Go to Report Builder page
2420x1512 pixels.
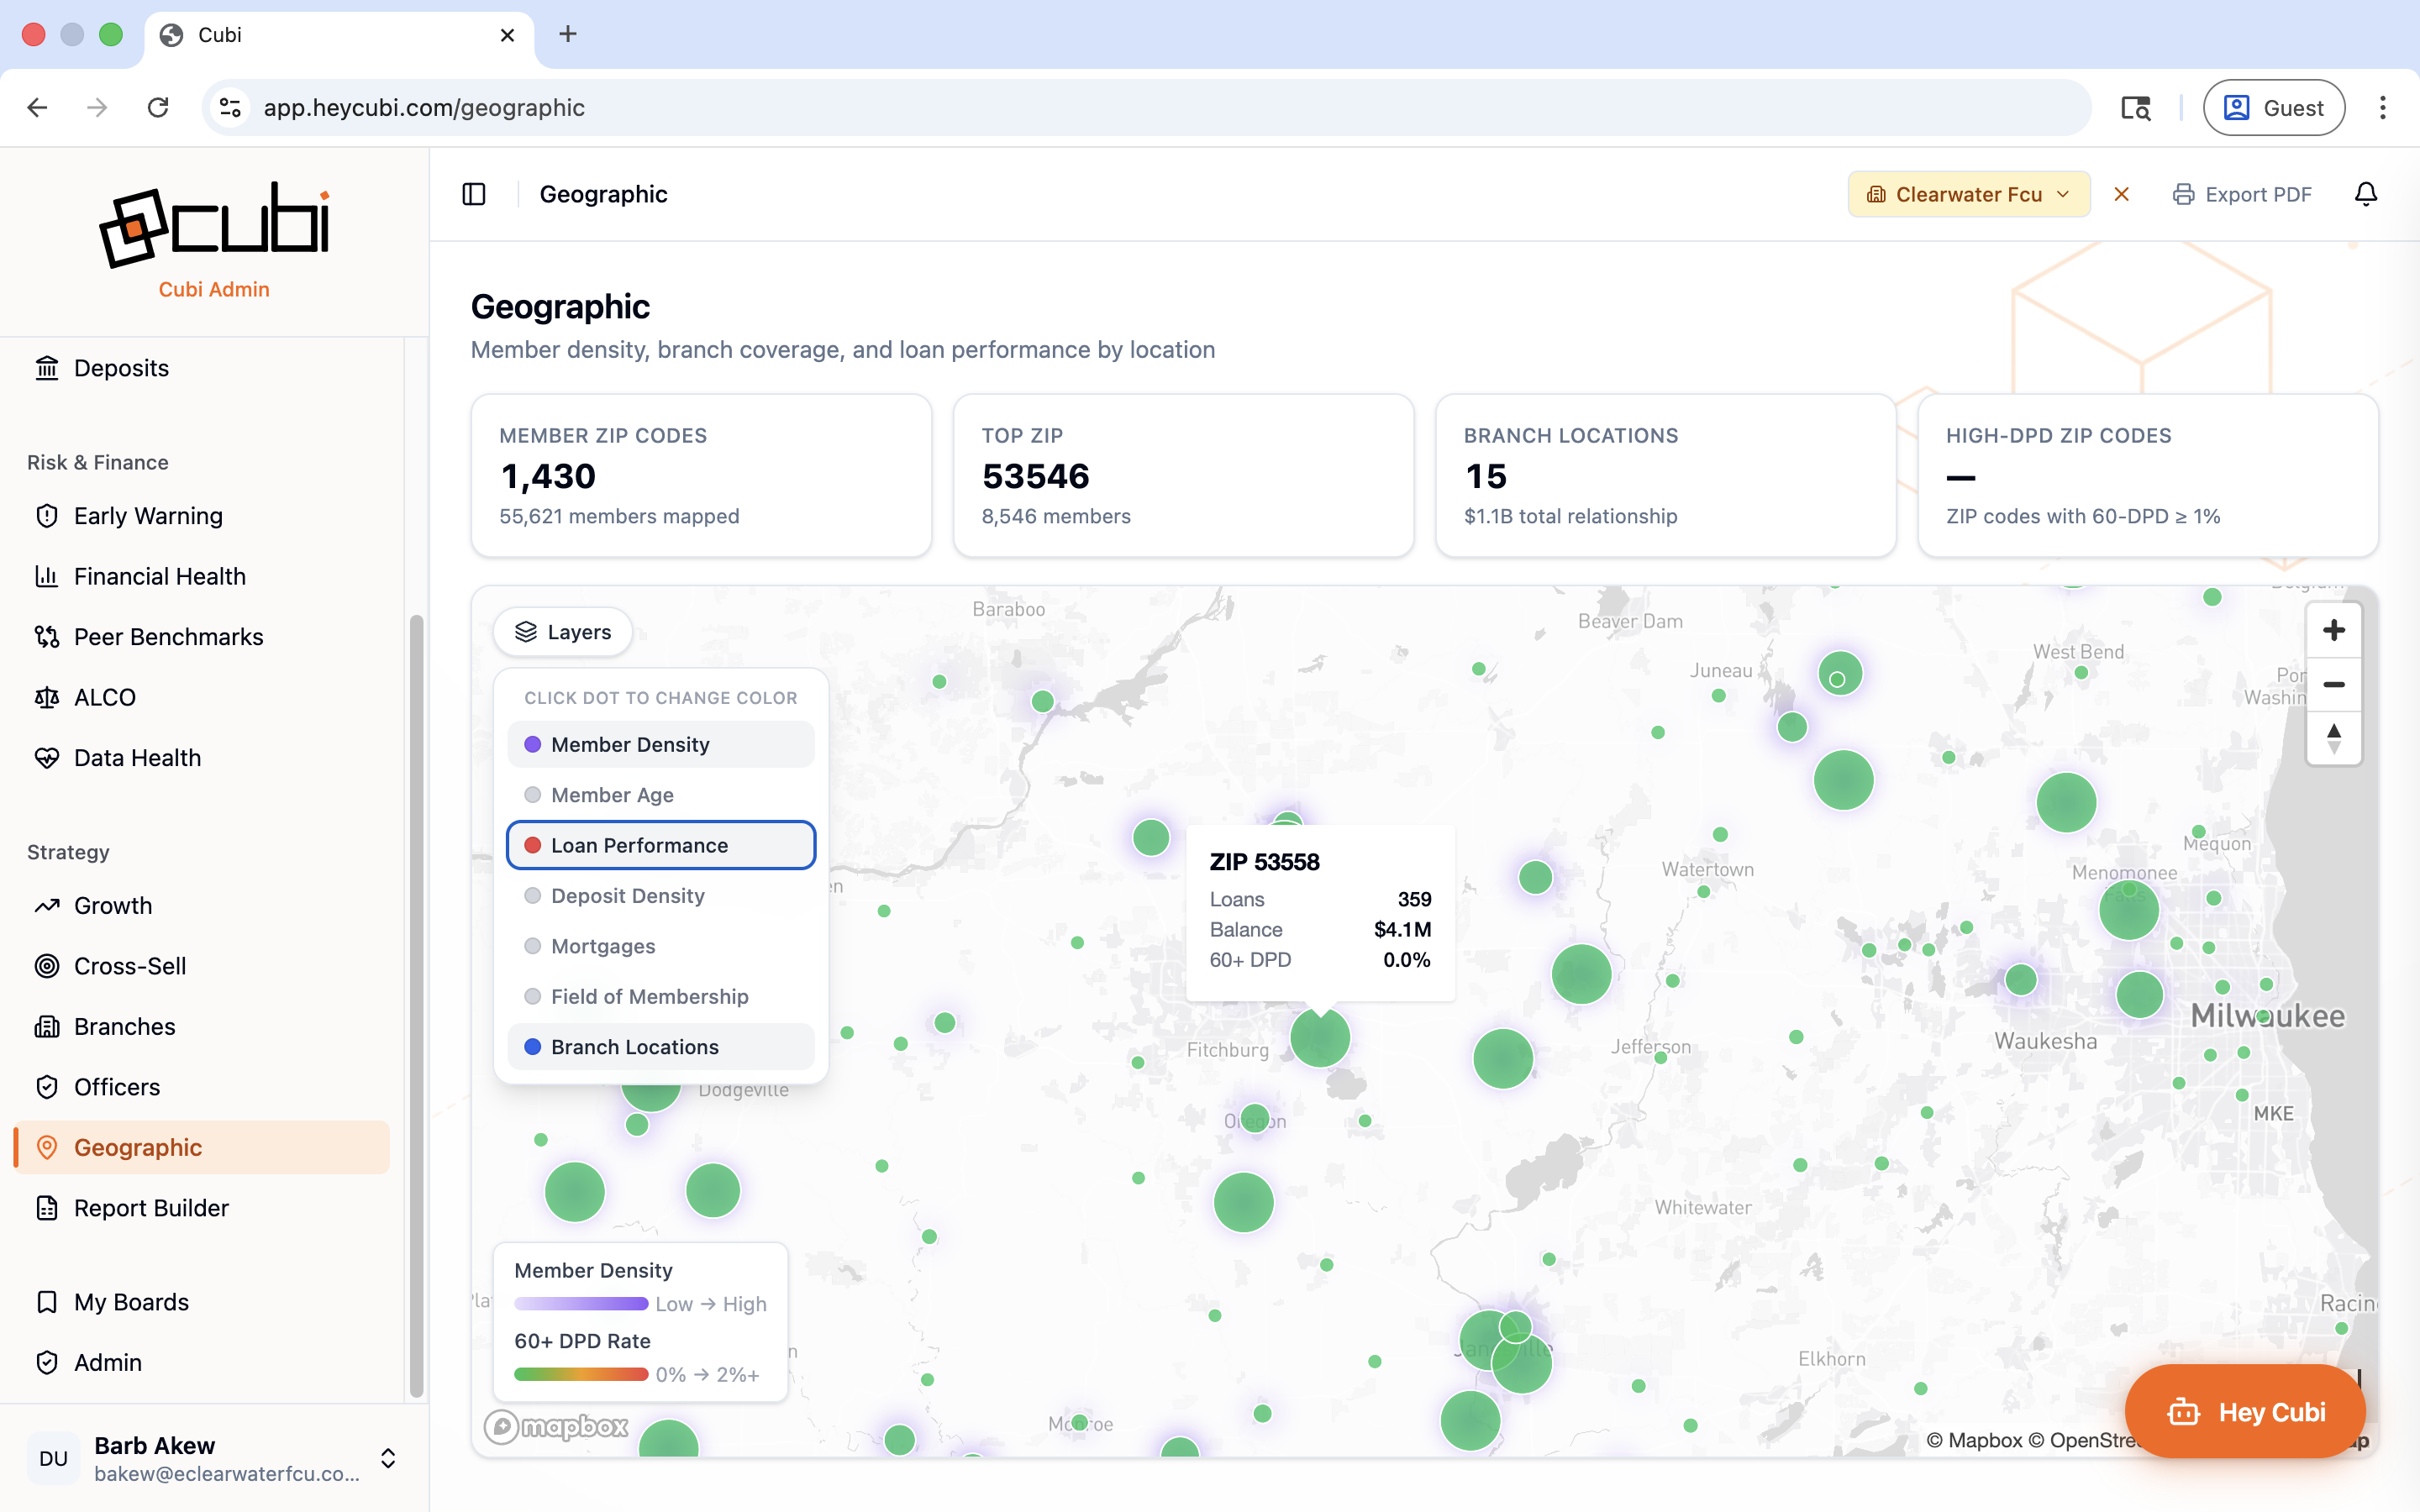[x=151, y=1208]
